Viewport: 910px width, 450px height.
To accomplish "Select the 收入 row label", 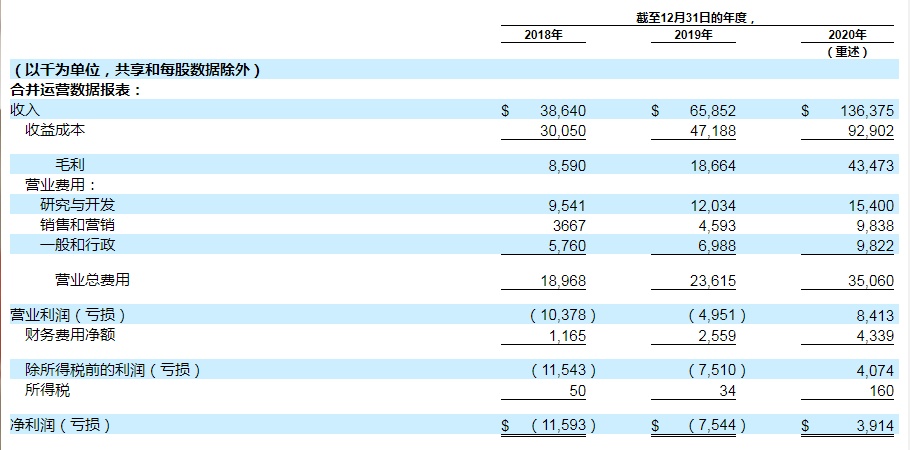I will pos(25,111).
